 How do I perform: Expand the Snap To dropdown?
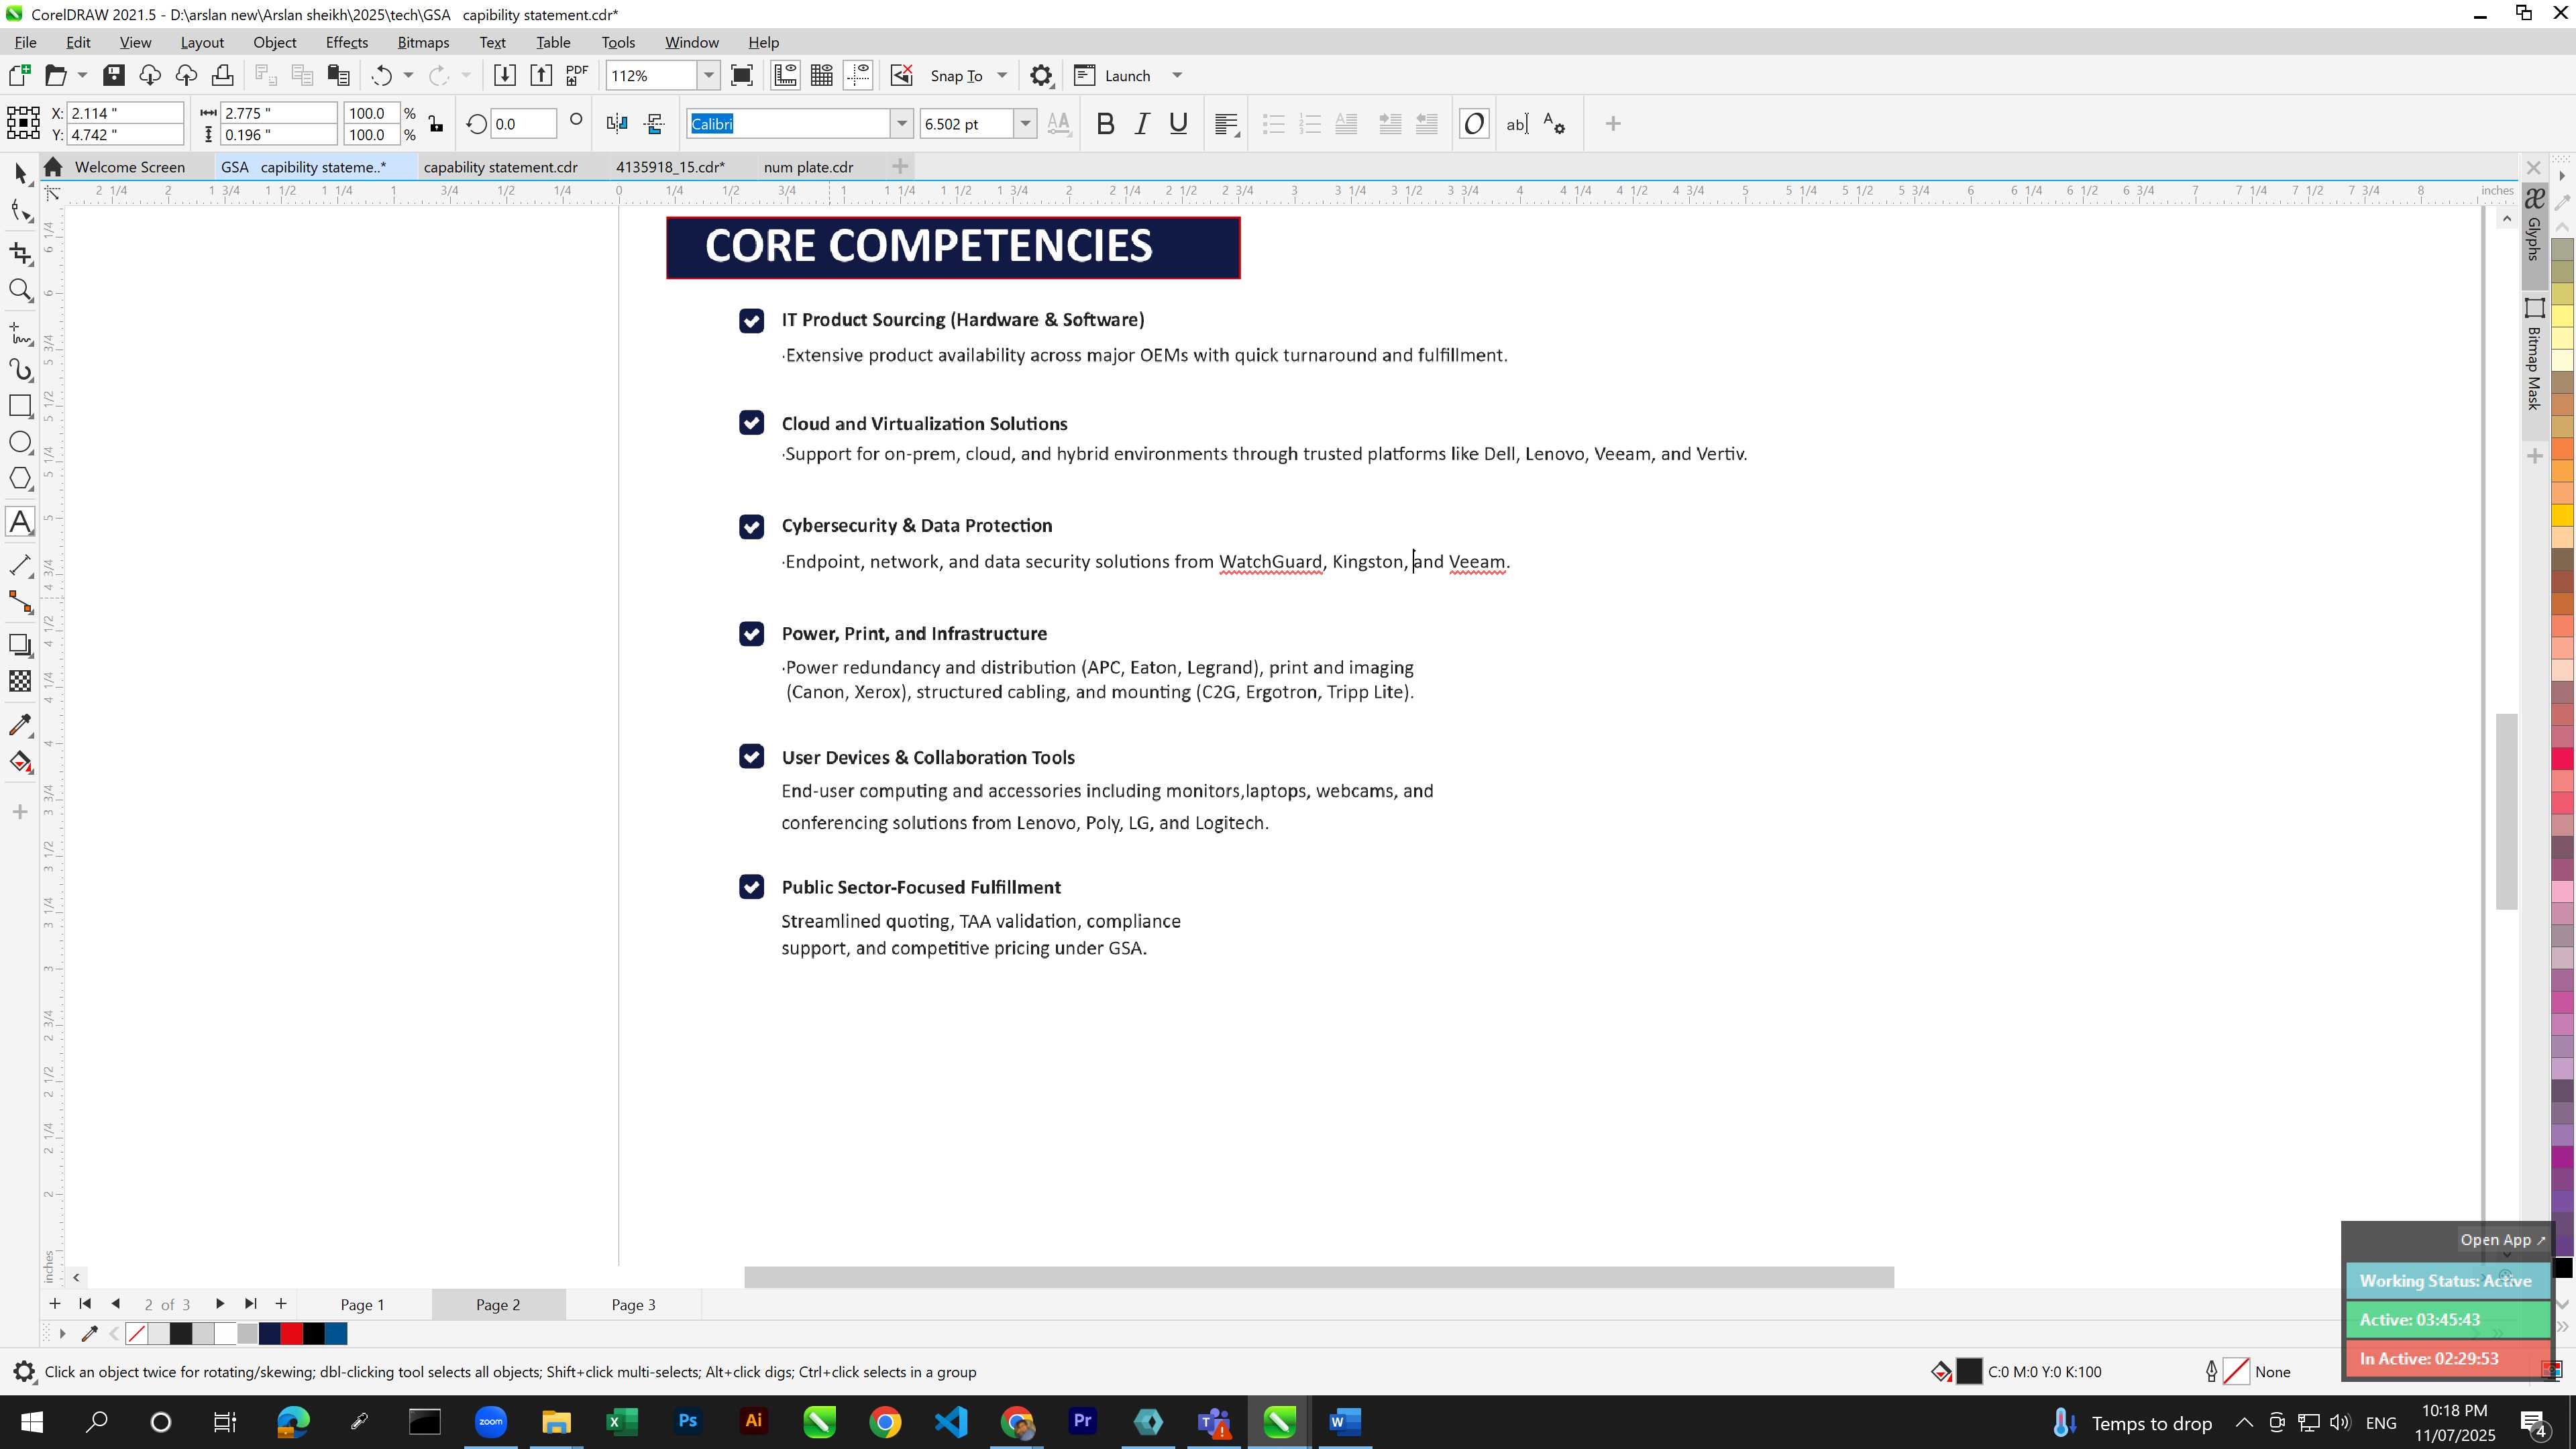1002,76
